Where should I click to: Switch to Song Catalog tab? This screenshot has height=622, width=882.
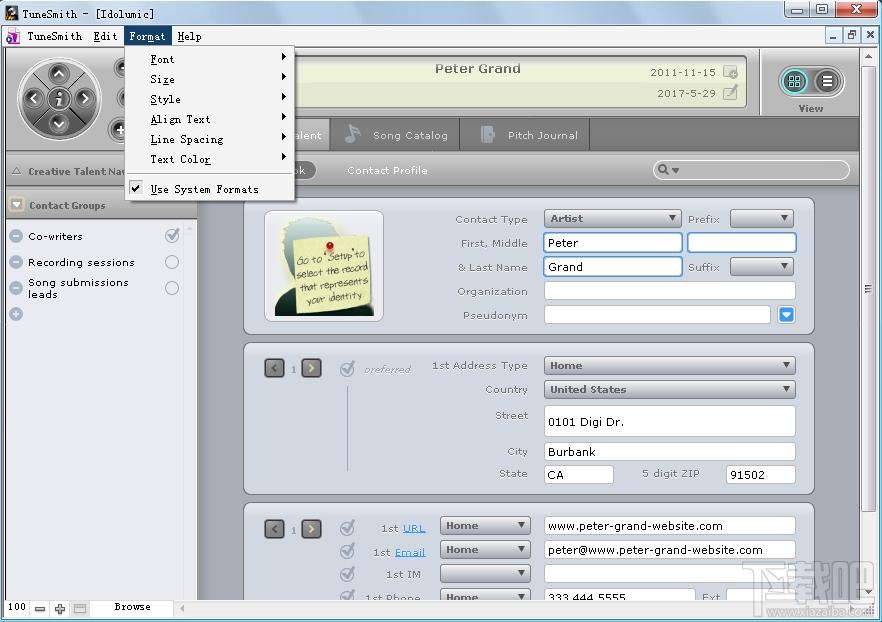395,135
